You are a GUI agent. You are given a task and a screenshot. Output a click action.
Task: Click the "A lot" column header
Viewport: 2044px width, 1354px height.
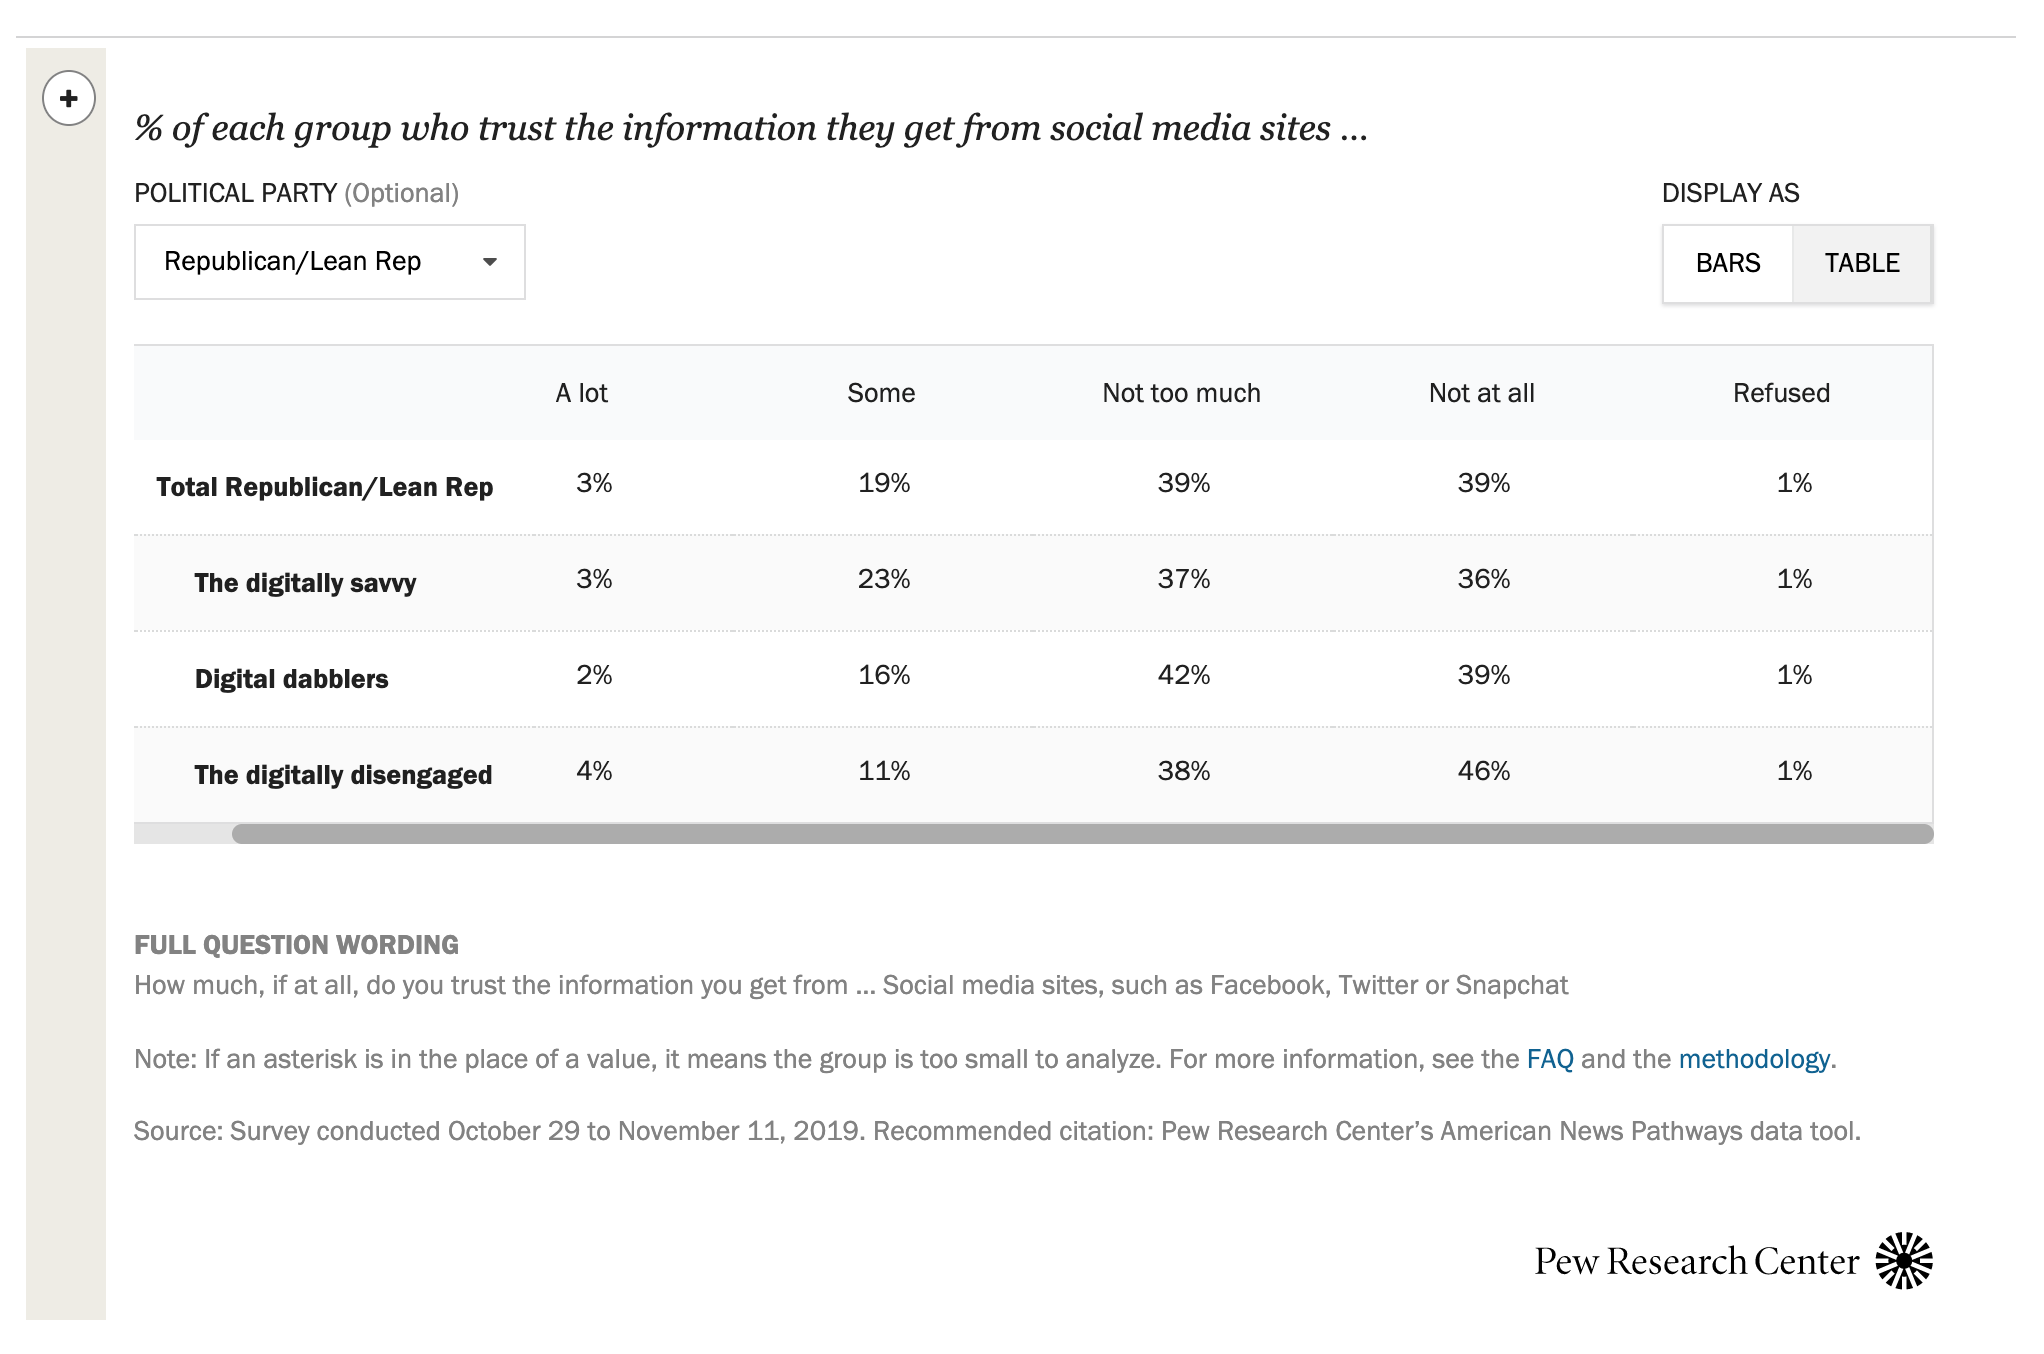point(581,393)
